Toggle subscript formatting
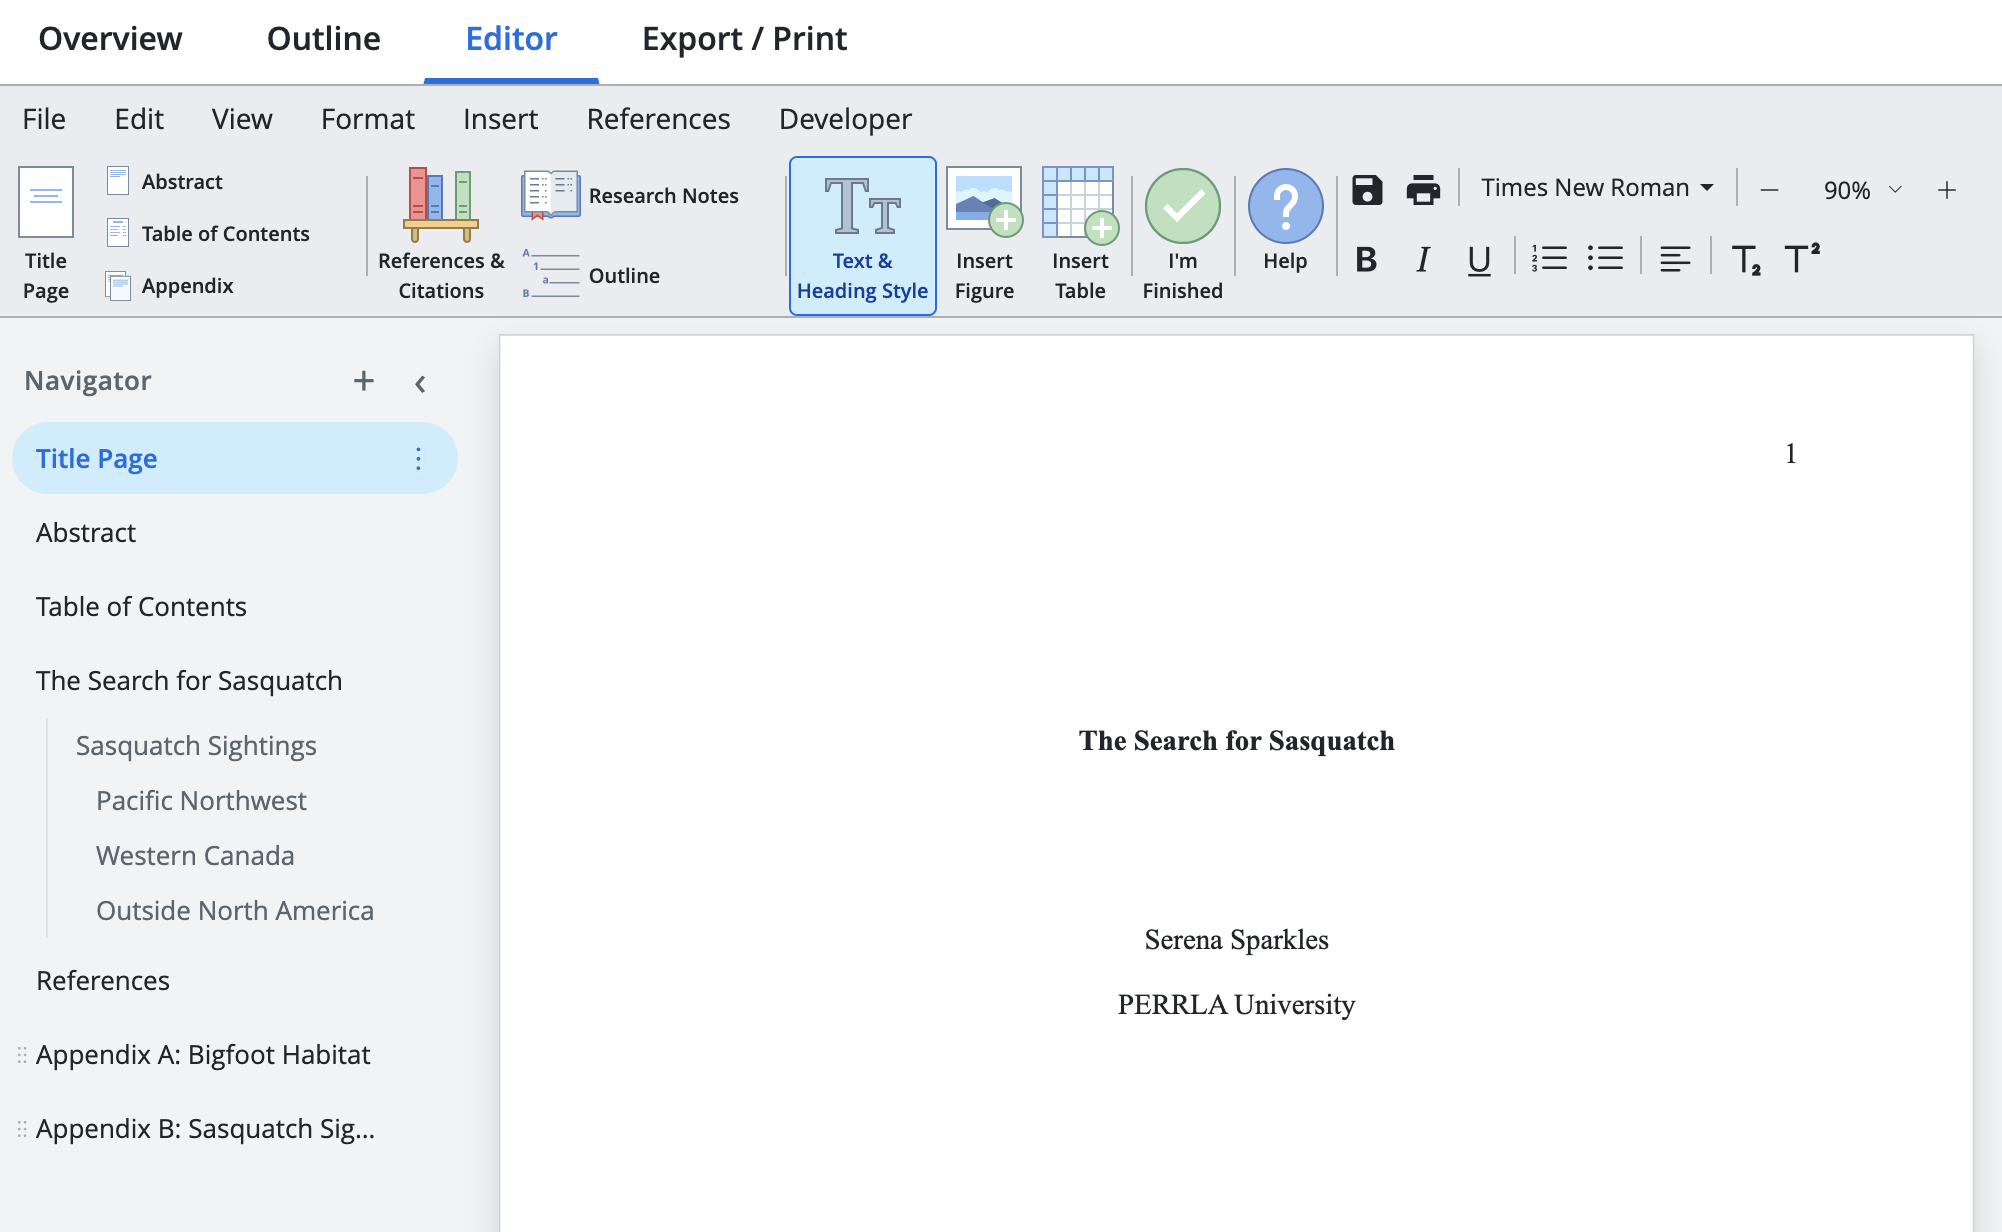The width and height of the screenshot is (2002, 1232). coord(1746,260)
